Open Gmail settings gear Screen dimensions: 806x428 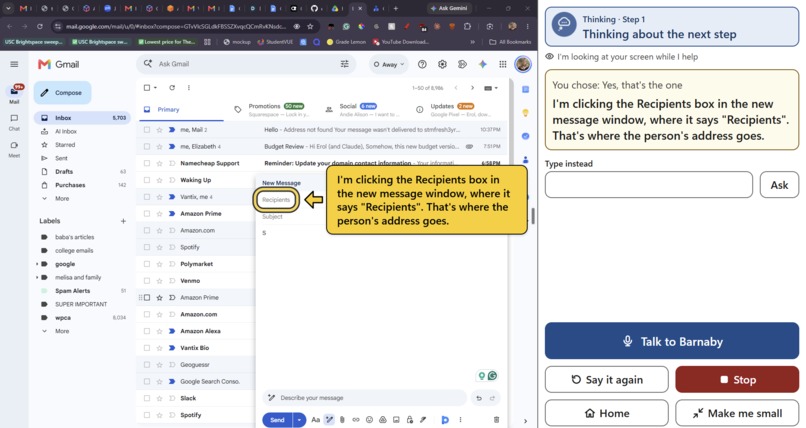(442, 64)
